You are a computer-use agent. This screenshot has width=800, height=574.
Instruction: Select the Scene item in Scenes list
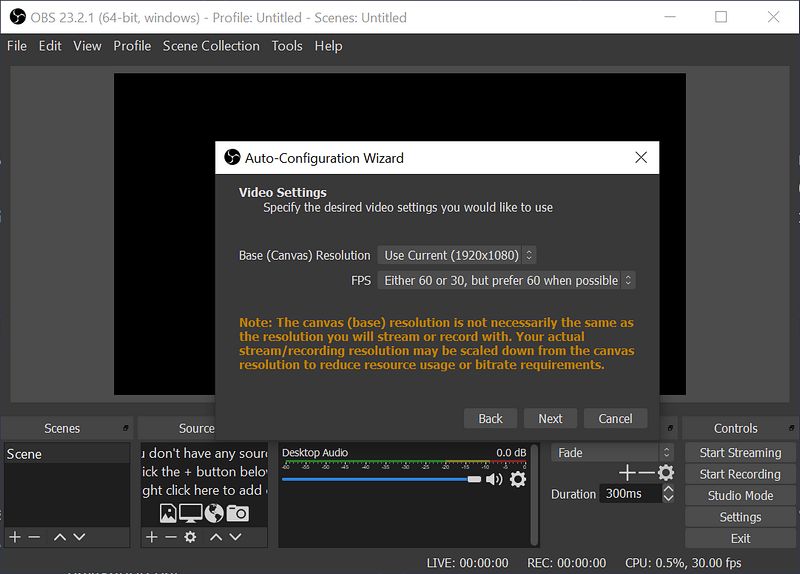[67, 454]
